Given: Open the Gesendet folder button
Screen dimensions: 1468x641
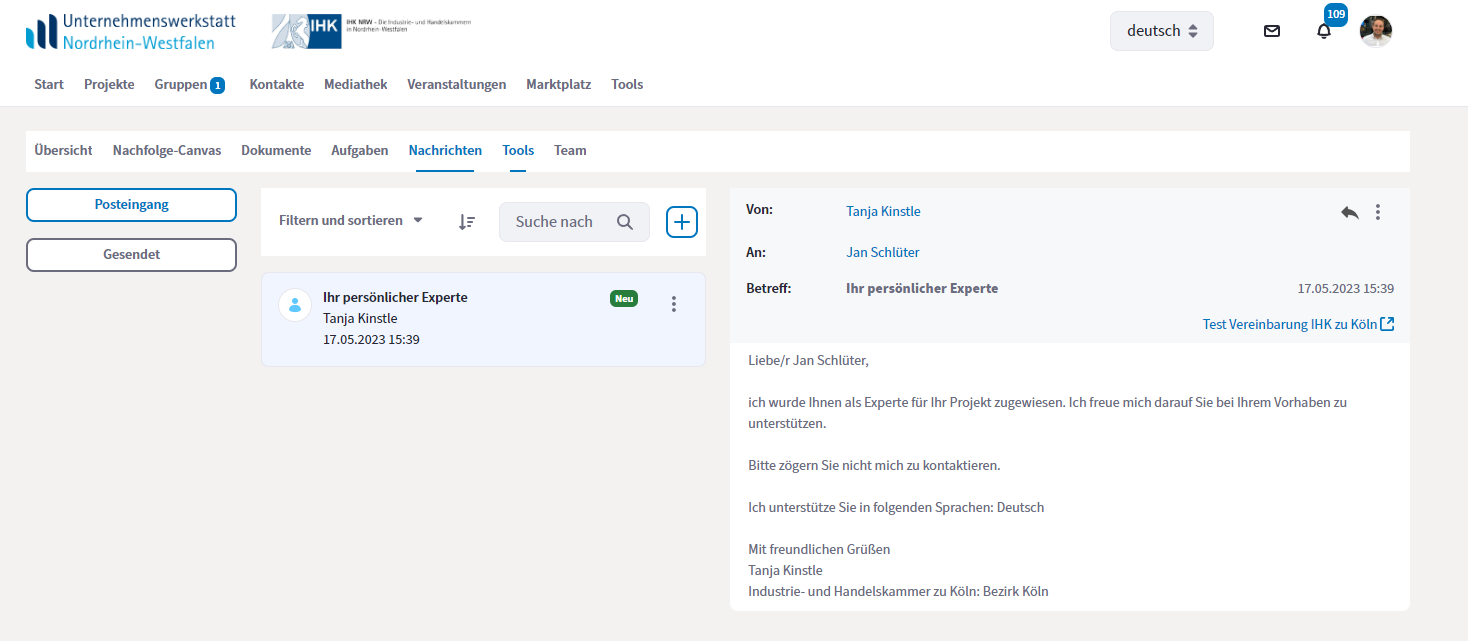Looking at the screenshot, I should click(131, 255).
